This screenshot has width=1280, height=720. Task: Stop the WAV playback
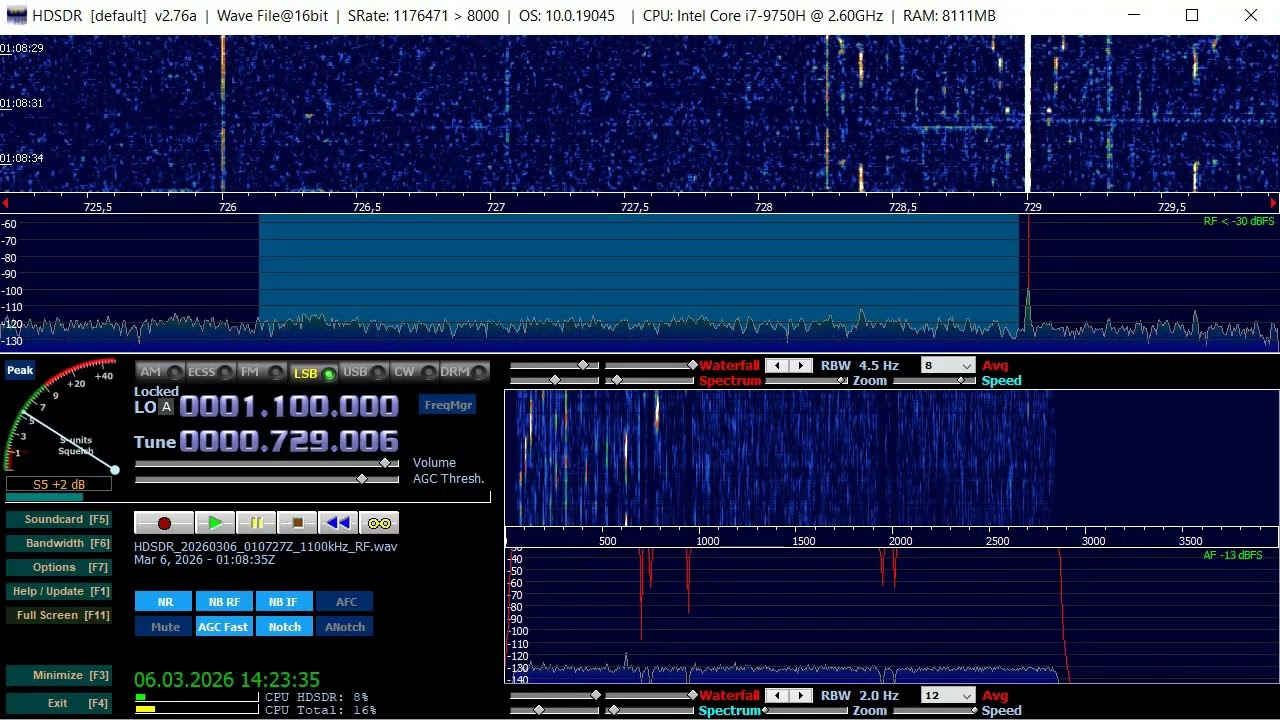click(297, 523)
